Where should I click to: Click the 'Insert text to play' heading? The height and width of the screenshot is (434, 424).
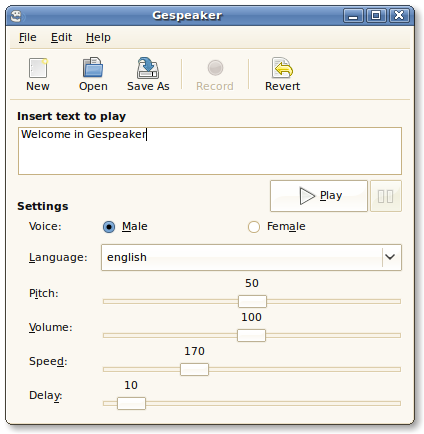71,116
